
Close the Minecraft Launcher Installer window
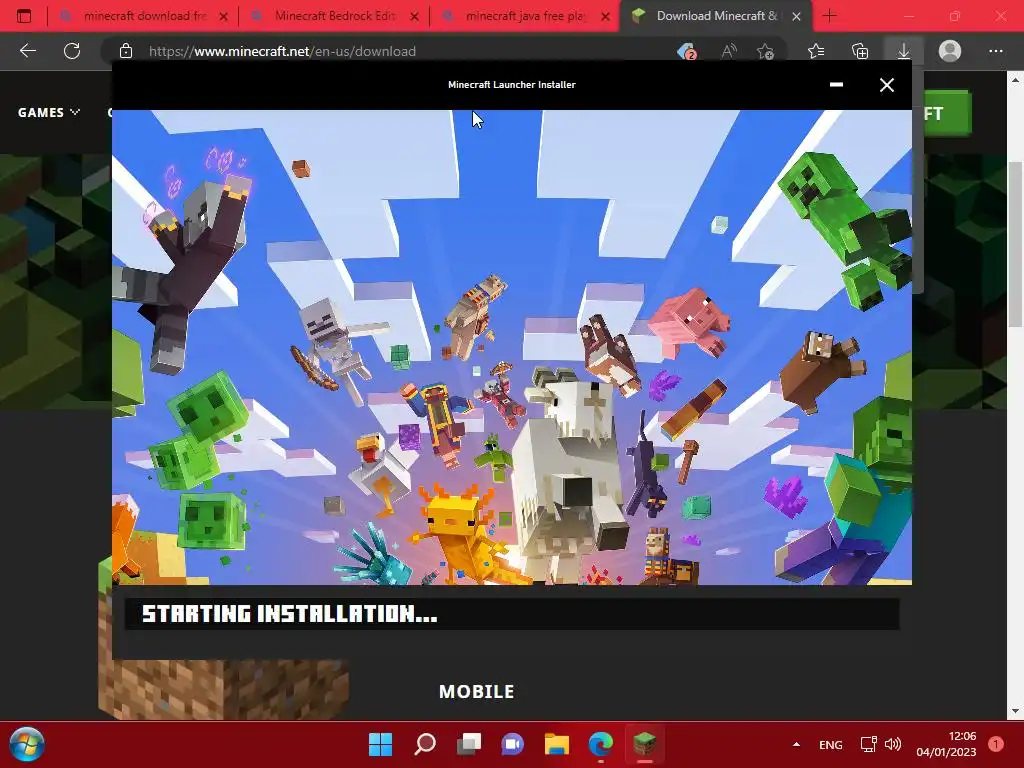(x=886, y=85)
